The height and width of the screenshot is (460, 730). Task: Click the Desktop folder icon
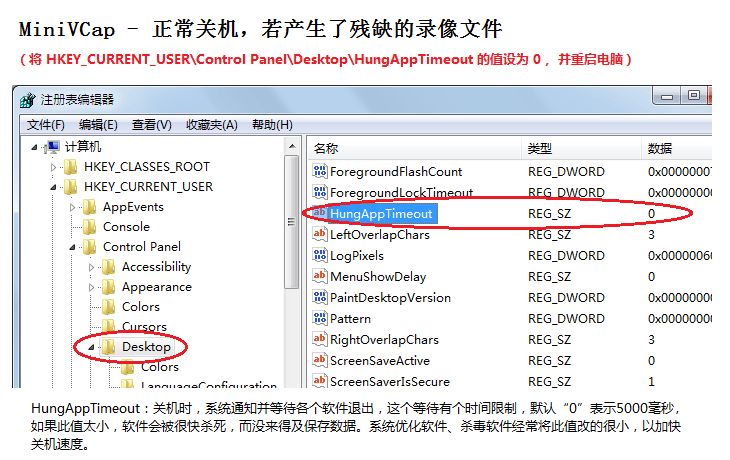[108, 347]
